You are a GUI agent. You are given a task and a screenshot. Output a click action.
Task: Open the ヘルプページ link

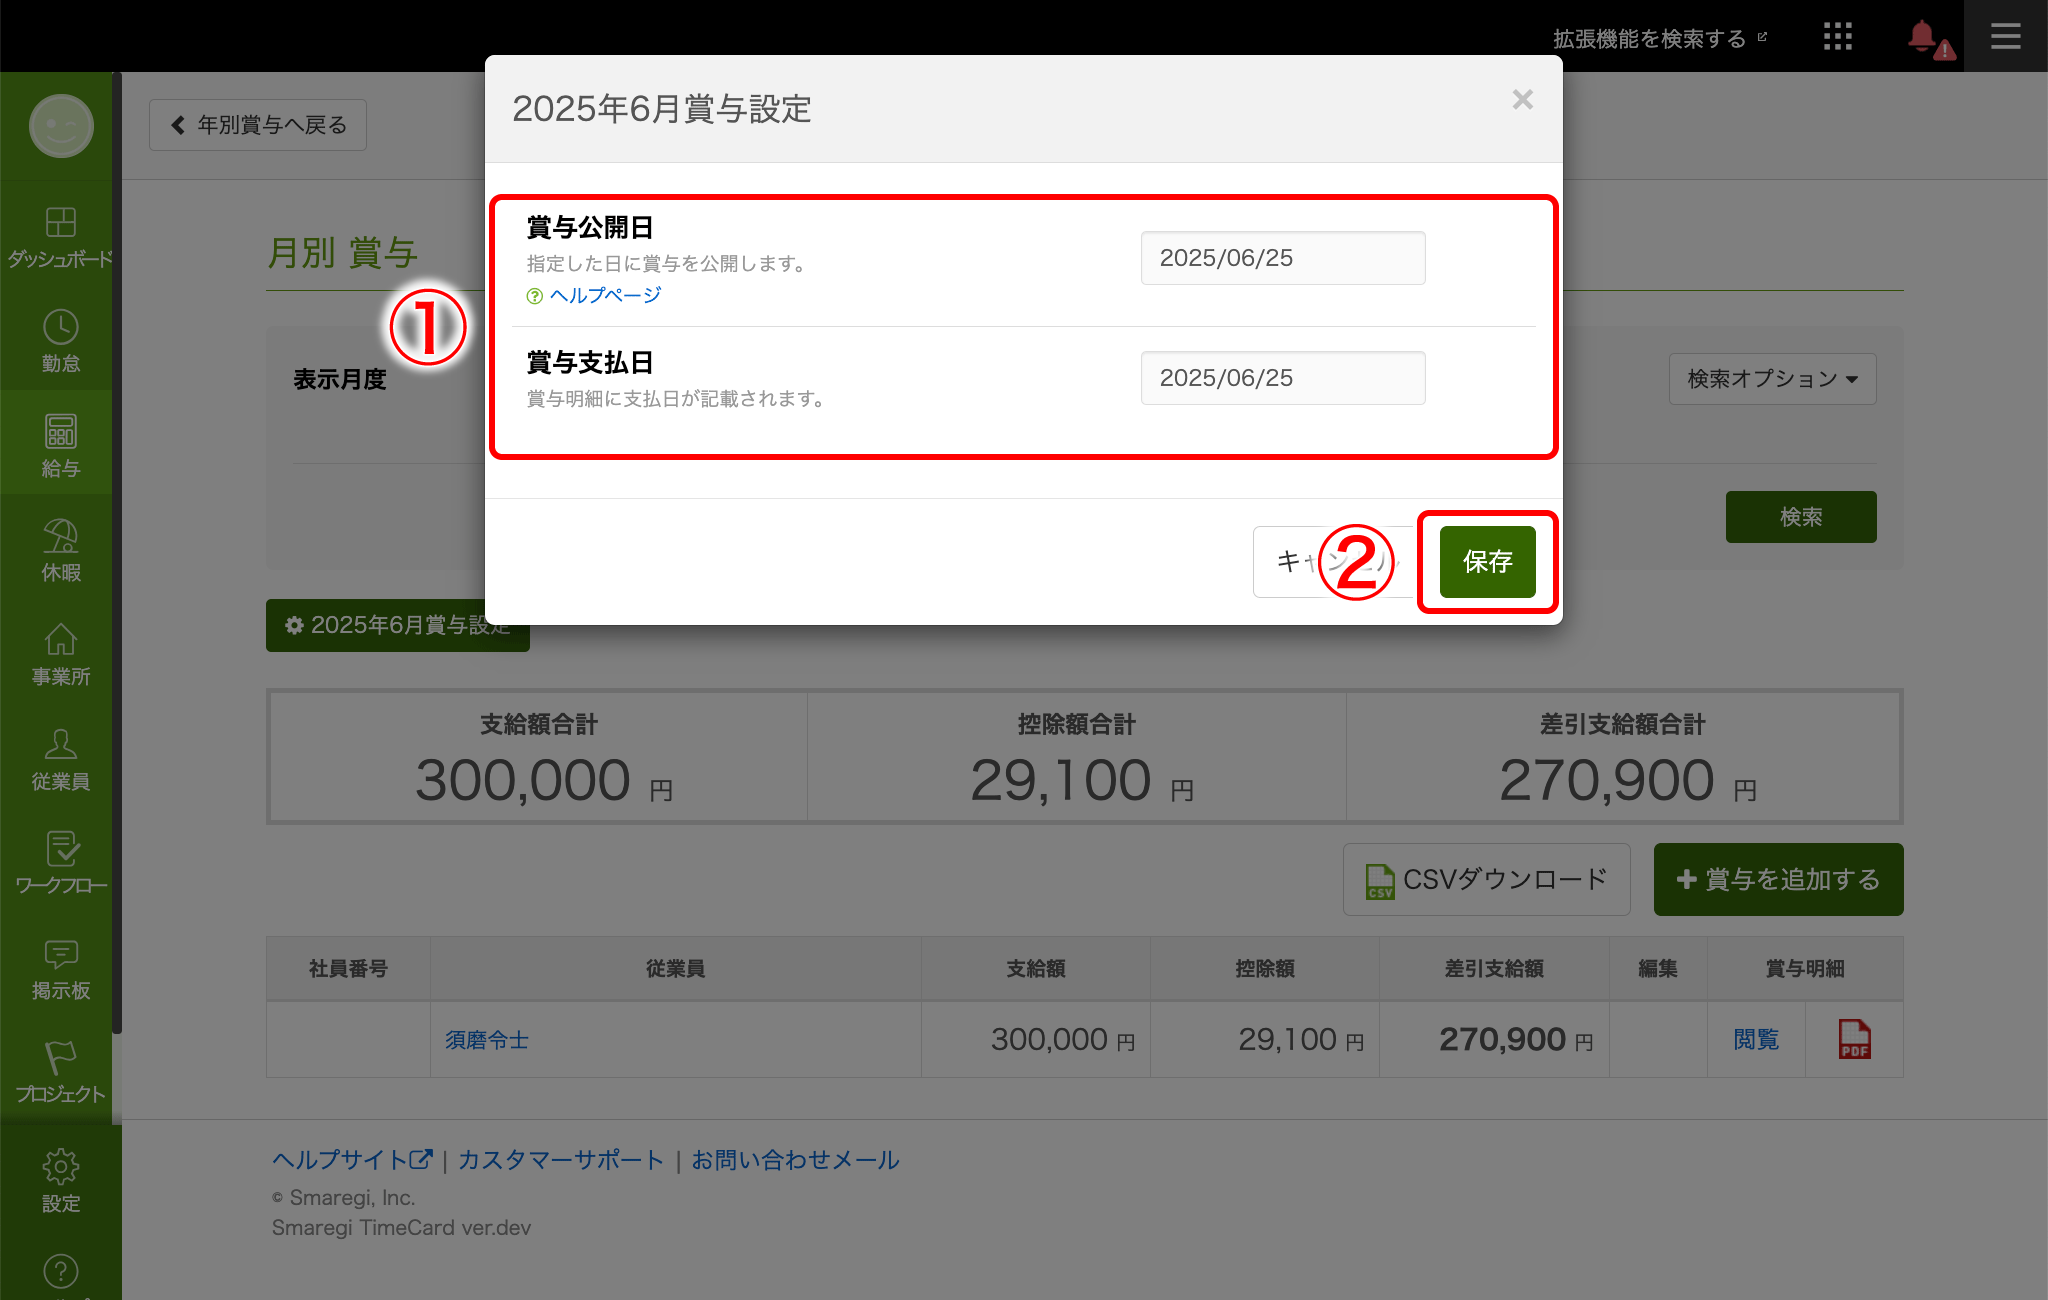click(x=605, y=295)
